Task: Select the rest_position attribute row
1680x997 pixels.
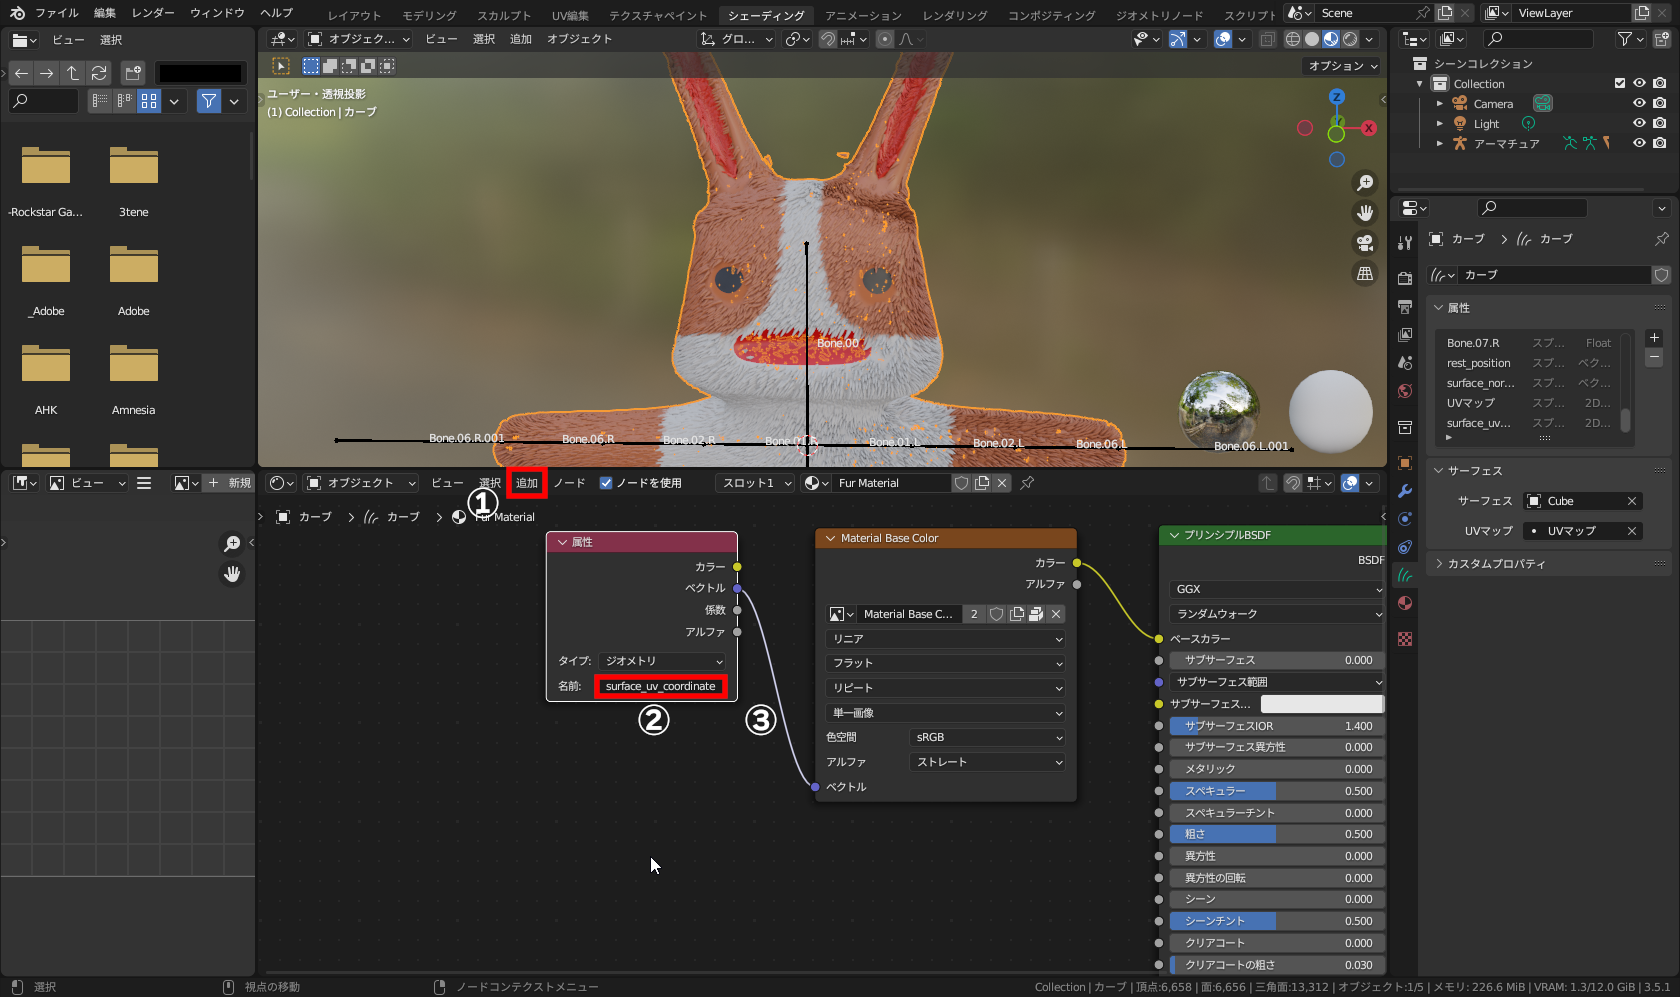Action: pos(1530,363)
